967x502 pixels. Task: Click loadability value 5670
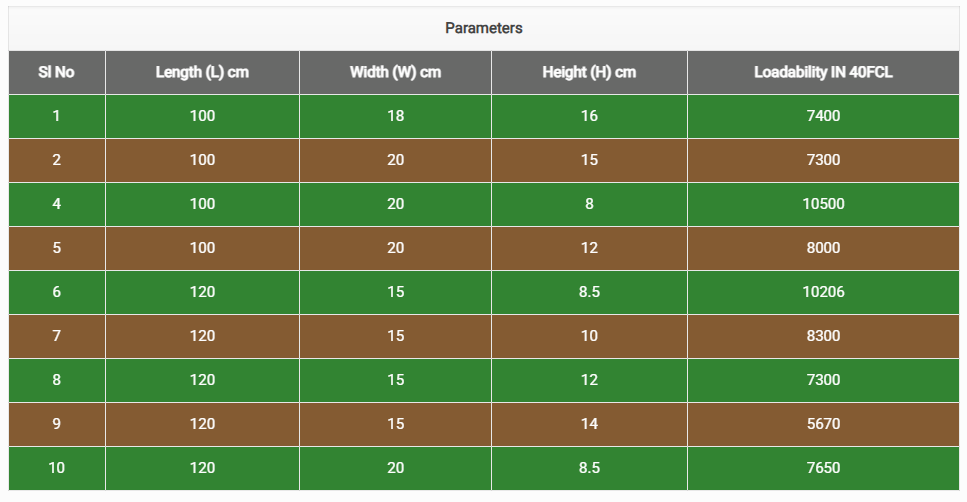coord(822,424)
